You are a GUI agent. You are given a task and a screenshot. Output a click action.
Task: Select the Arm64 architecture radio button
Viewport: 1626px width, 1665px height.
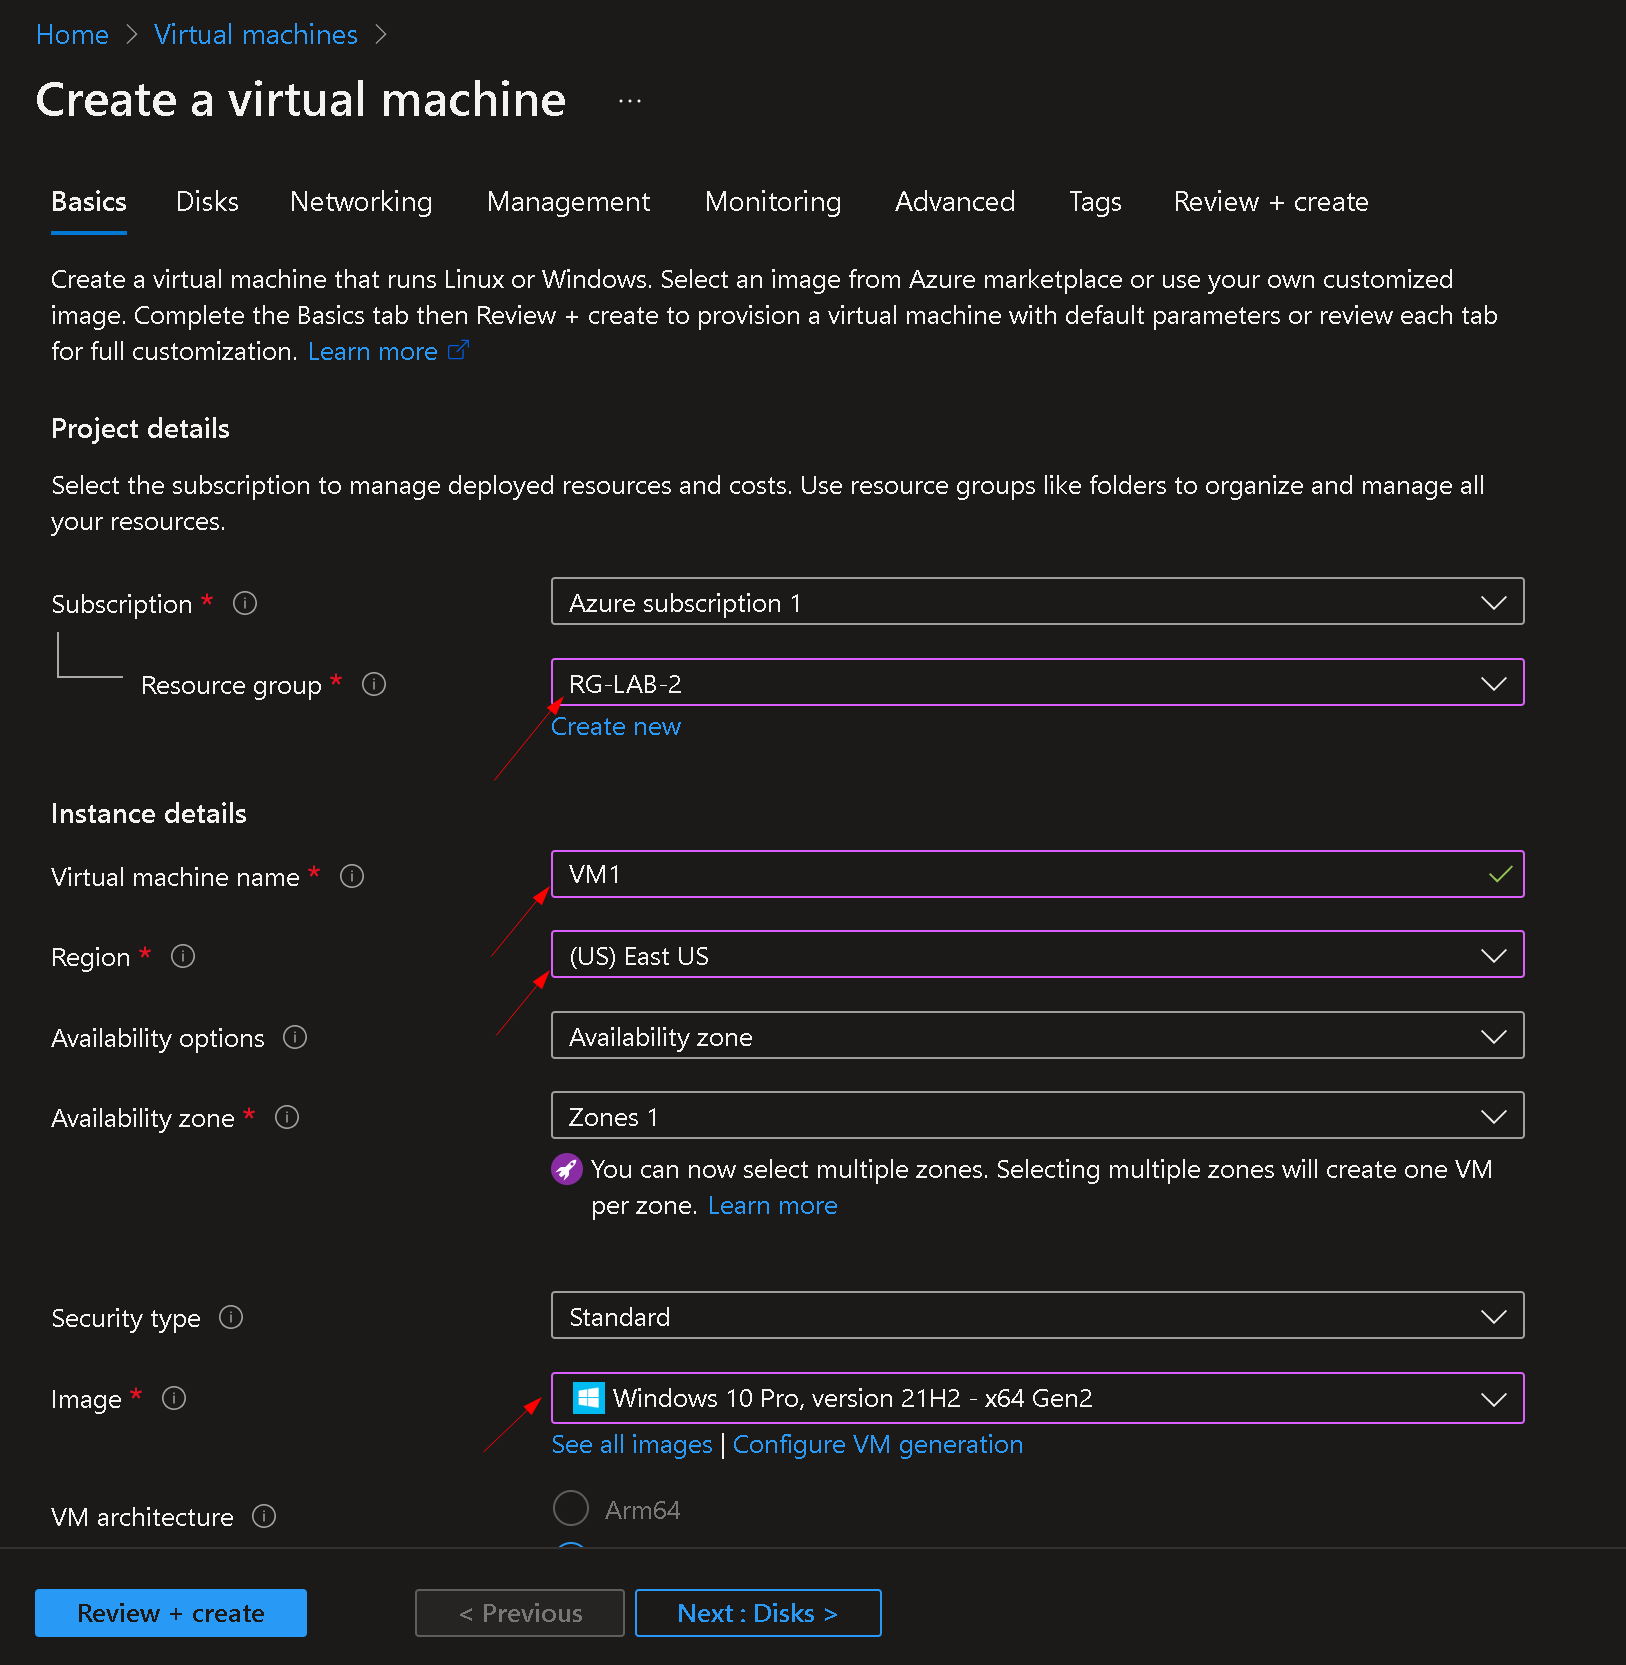(571, 1509)
